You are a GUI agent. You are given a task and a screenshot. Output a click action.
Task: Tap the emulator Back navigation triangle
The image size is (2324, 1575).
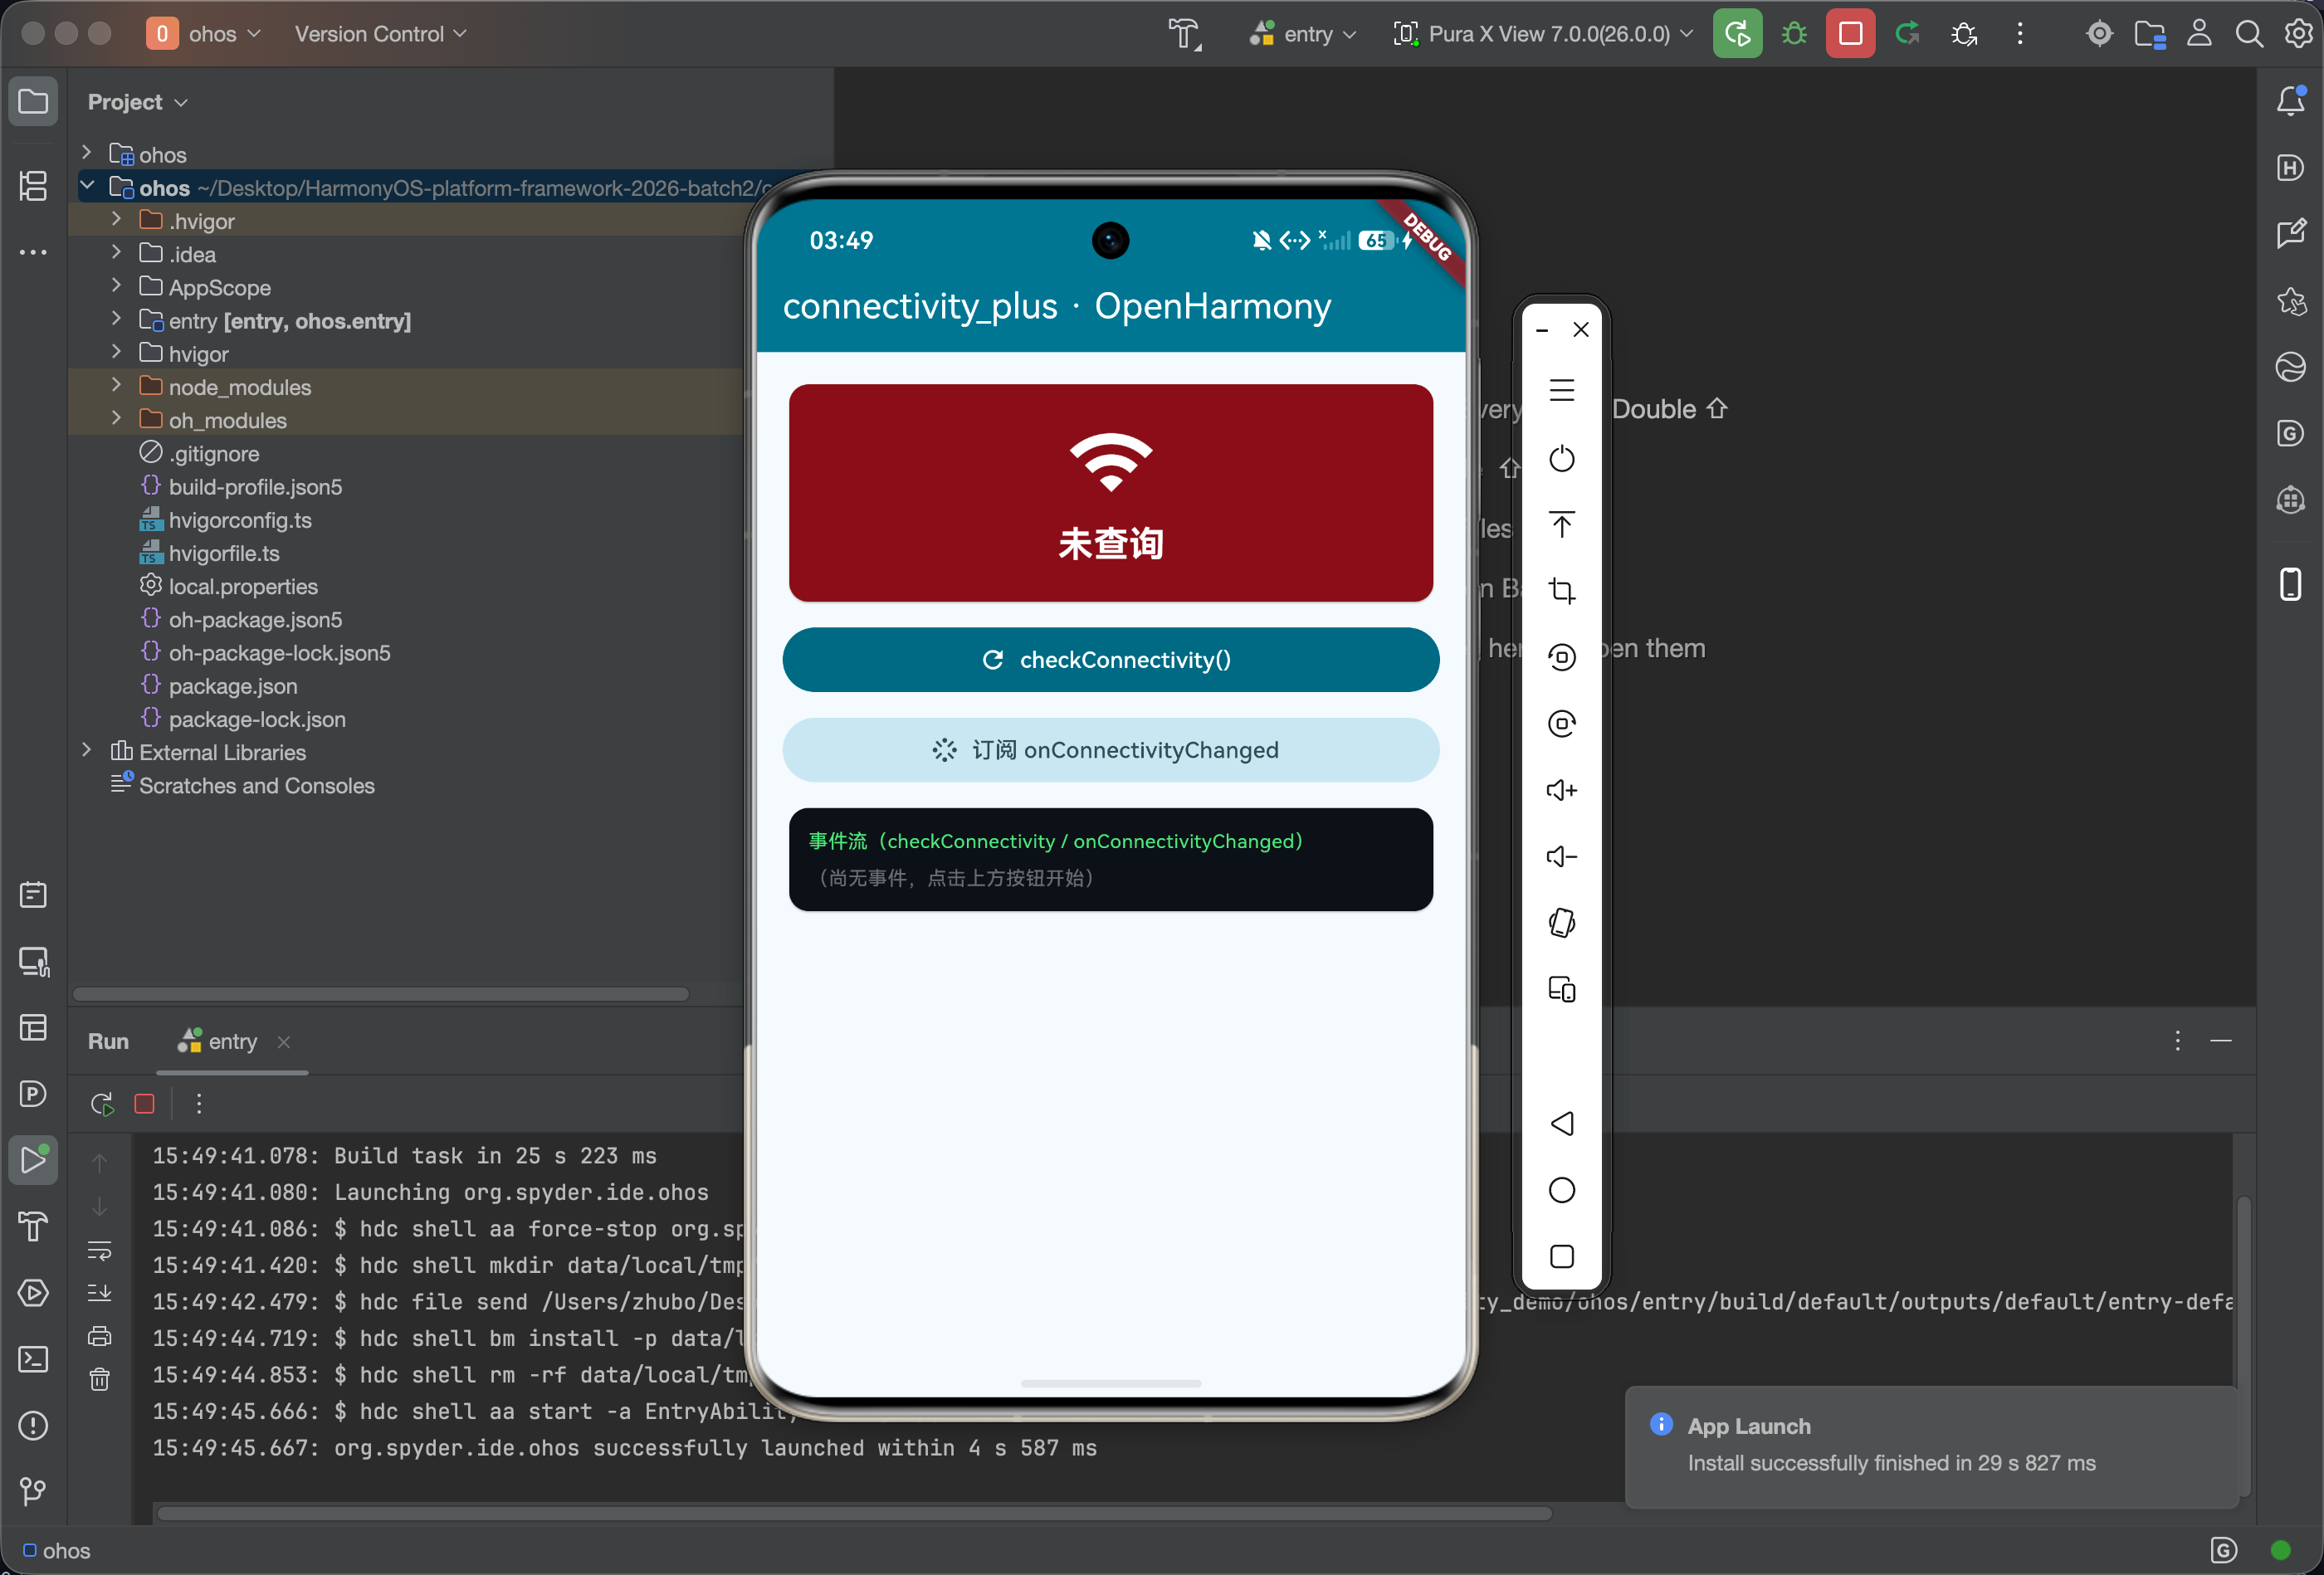click(1561, 1123)
